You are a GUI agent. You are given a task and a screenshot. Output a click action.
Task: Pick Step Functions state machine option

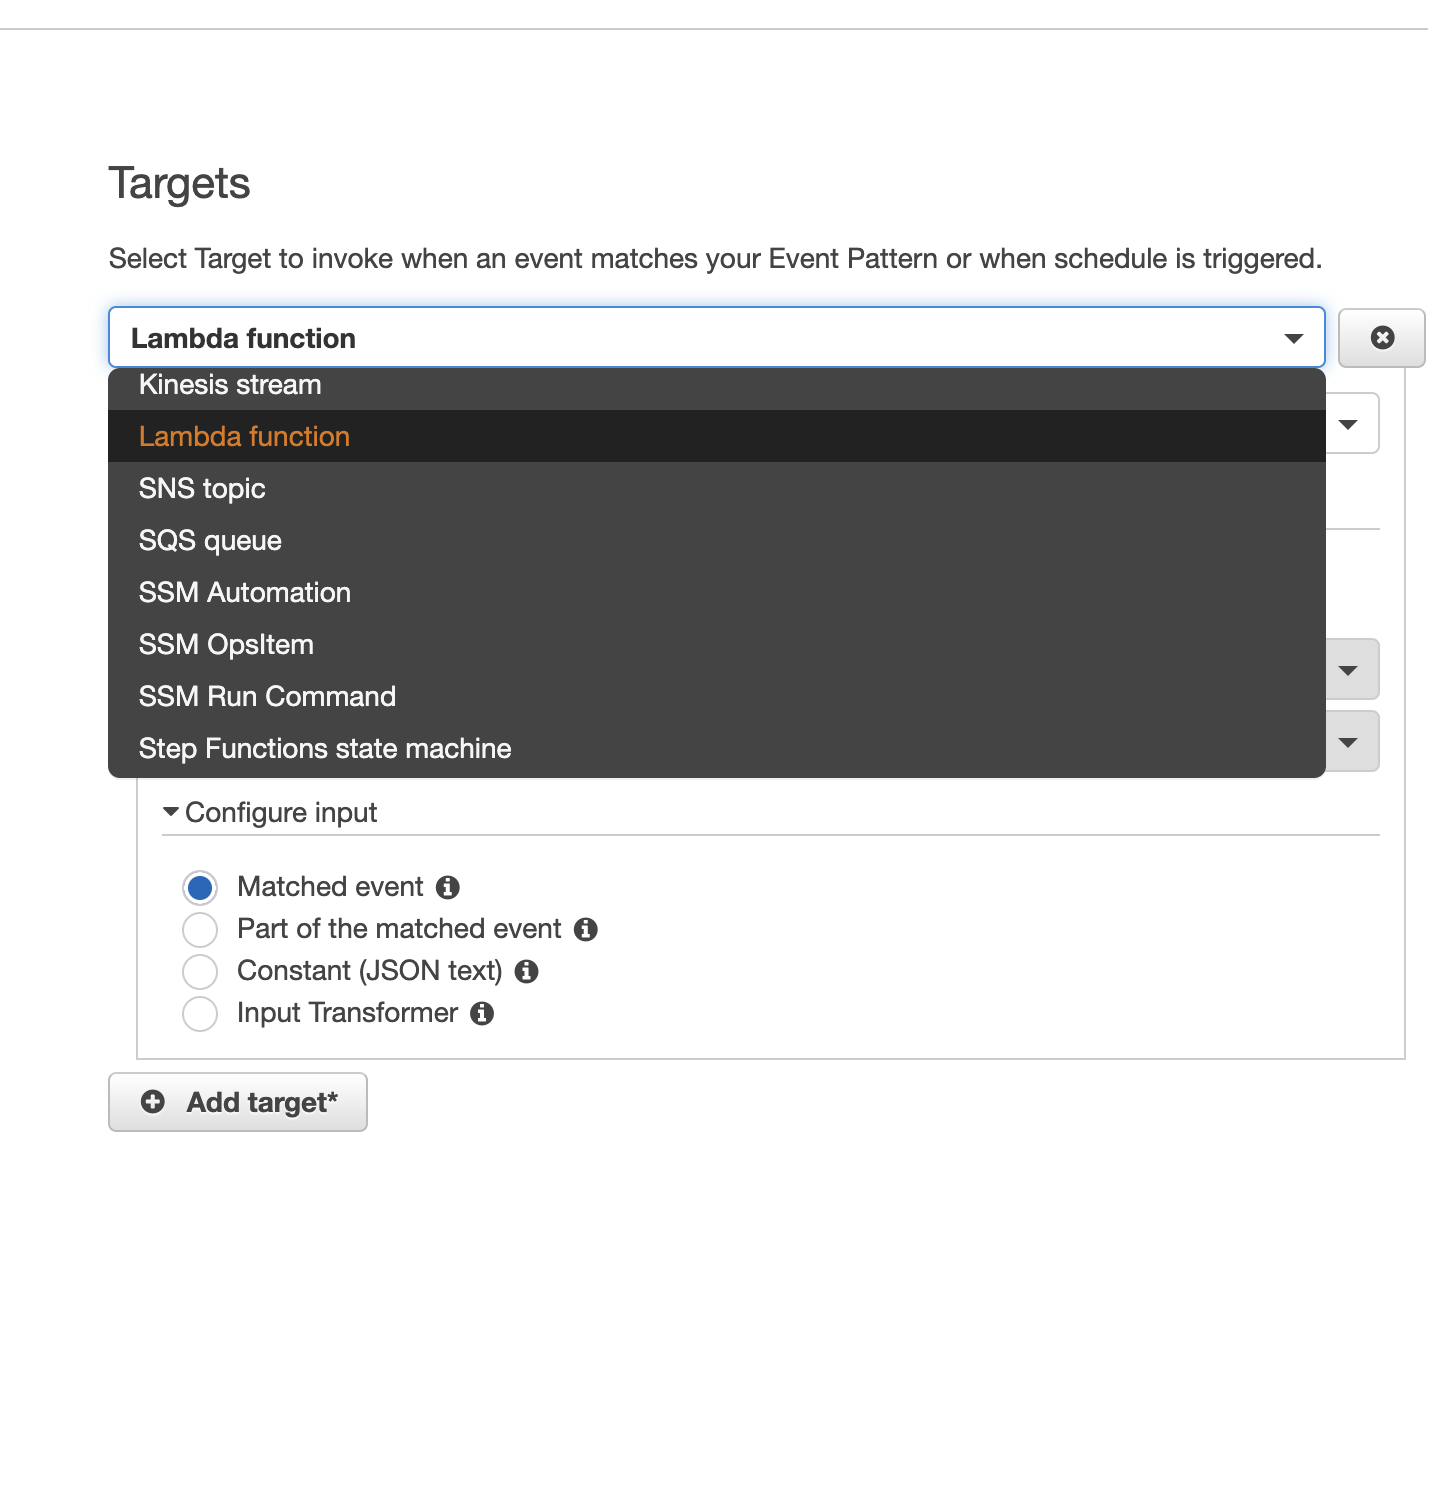click(325, 749)
